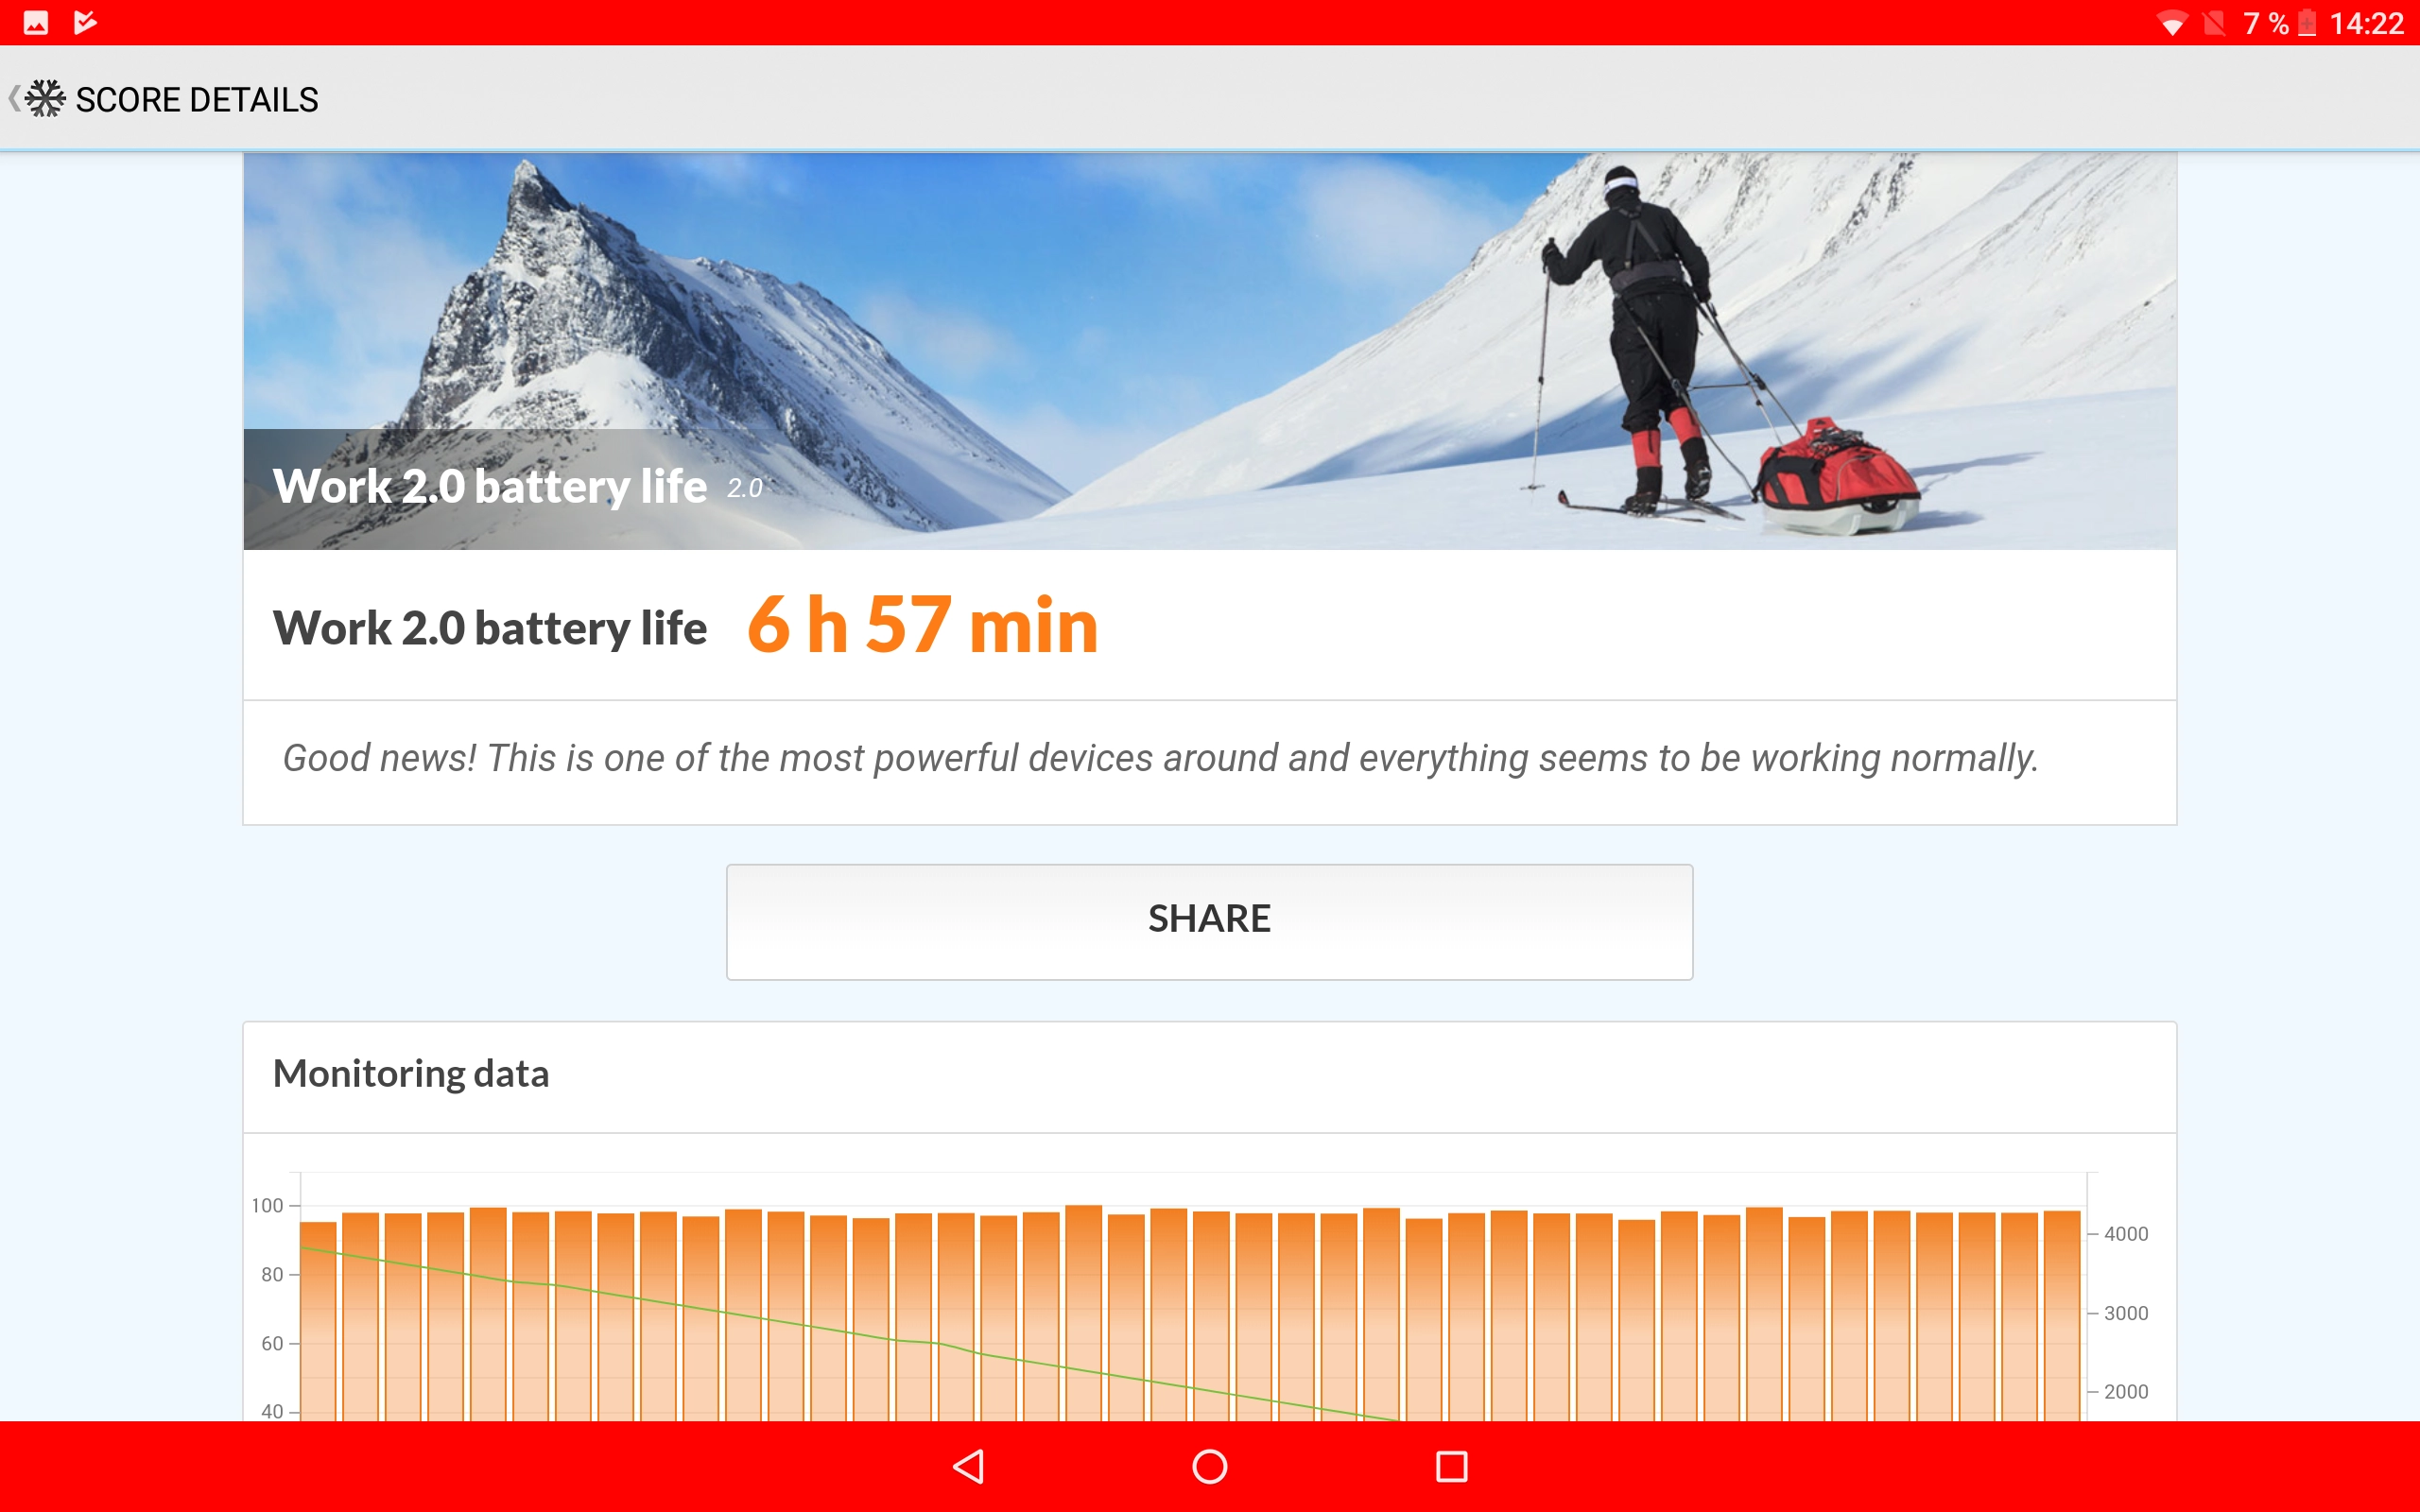Viewport: 2420px width, 1512px height.
Task: Tap the tallest orange bar mid-chart
Action: (x=1083, y=1312)
